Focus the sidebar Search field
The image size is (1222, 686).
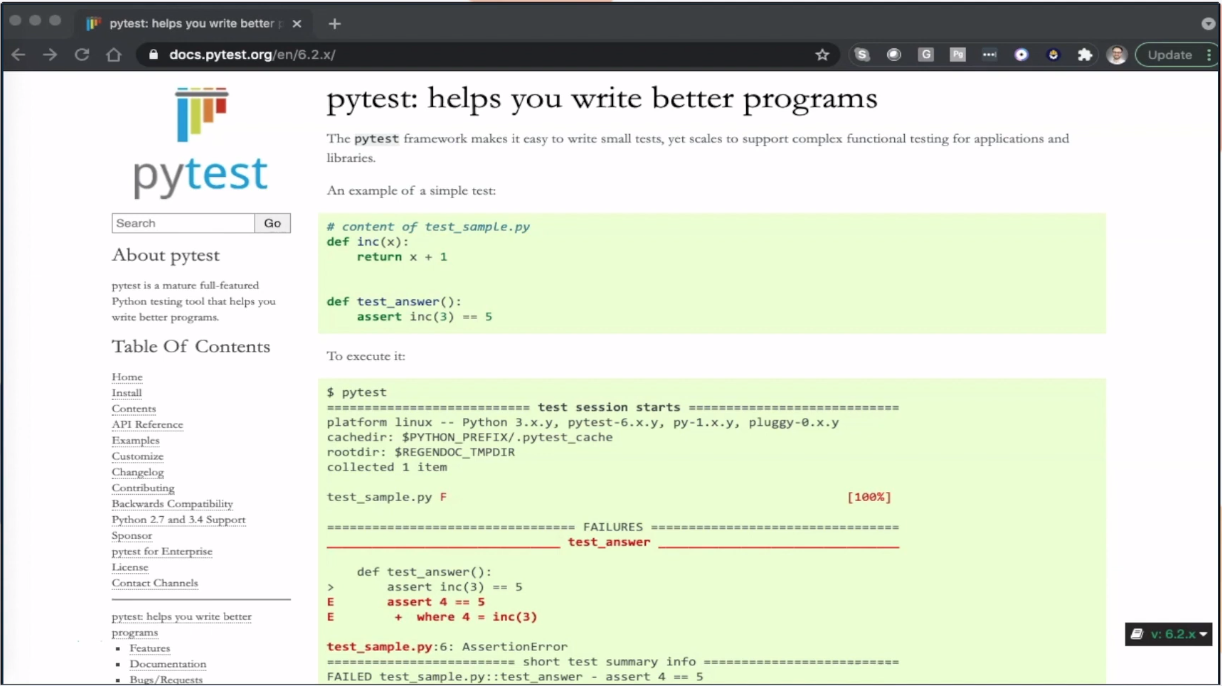click(x=183, y=223)
